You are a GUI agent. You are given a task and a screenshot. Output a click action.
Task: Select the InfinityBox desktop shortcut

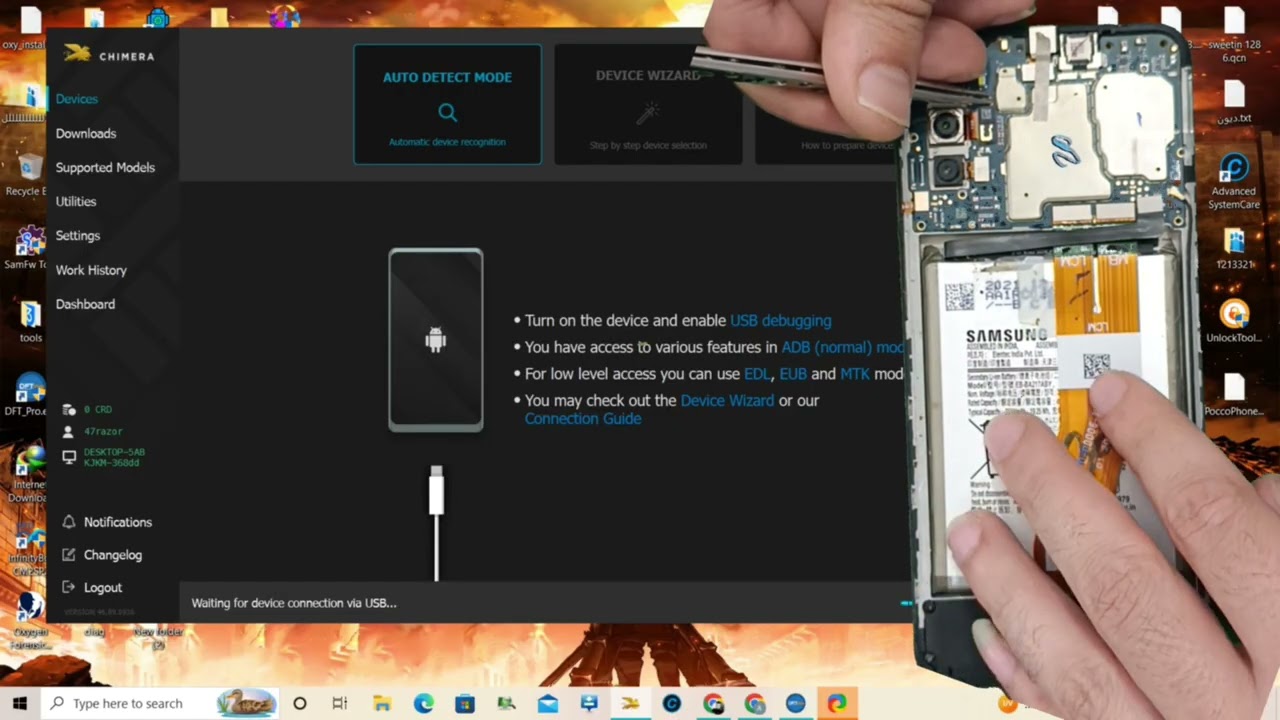pyautogui.click(x=27, y=552)
